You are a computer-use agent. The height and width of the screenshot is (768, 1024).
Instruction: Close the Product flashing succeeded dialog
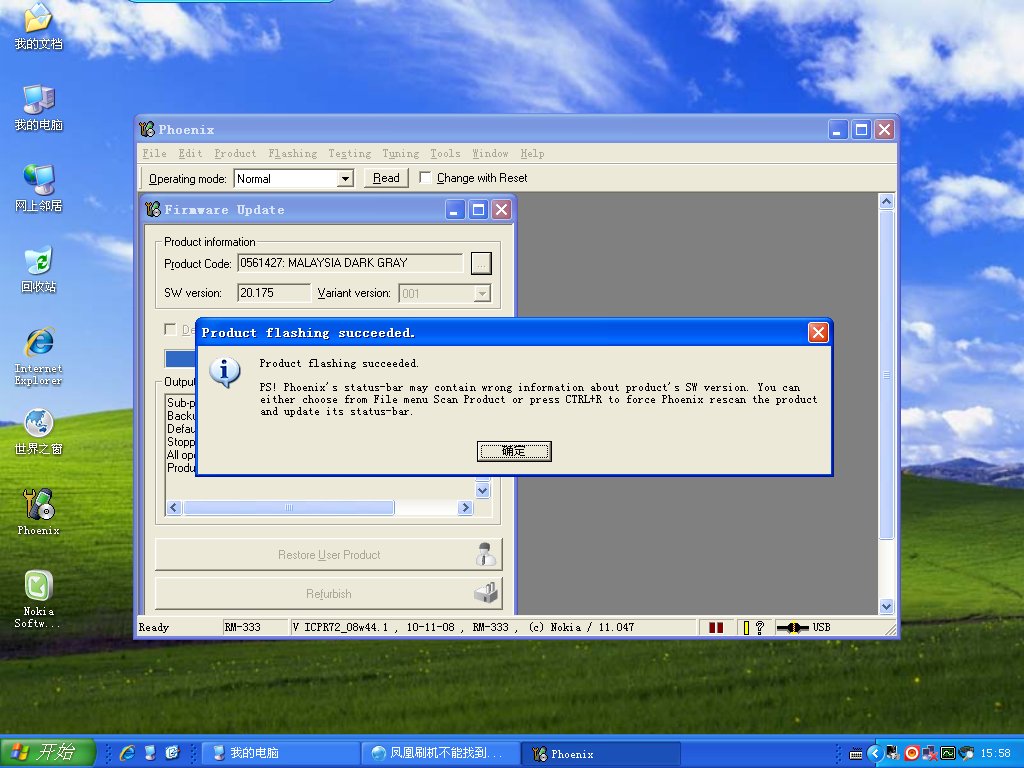(818, 332)
